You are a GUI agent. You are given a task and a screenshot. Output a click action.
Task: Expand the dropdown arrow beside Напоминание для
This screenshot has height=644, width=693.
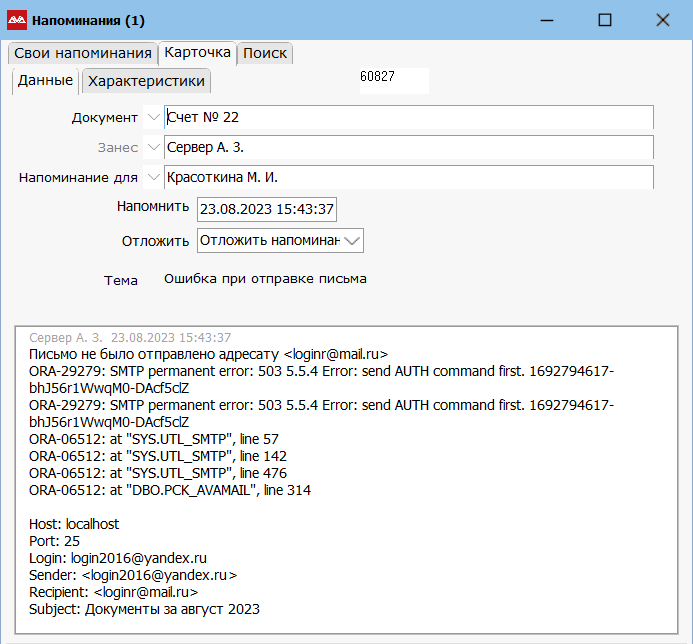click(152, 178)
